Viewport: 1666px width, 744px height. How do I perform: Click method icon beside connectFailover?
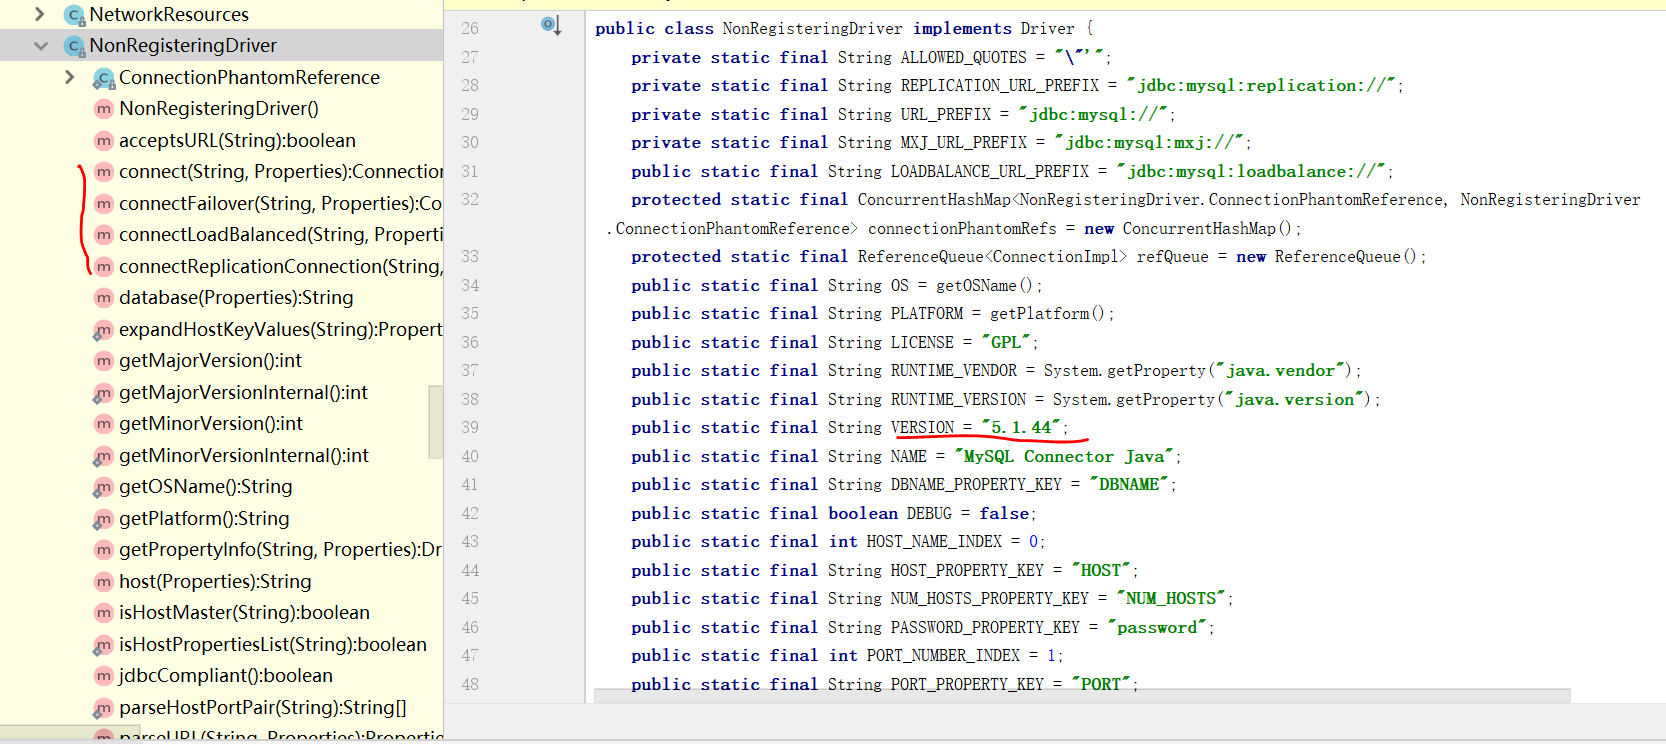click(103, 204)
